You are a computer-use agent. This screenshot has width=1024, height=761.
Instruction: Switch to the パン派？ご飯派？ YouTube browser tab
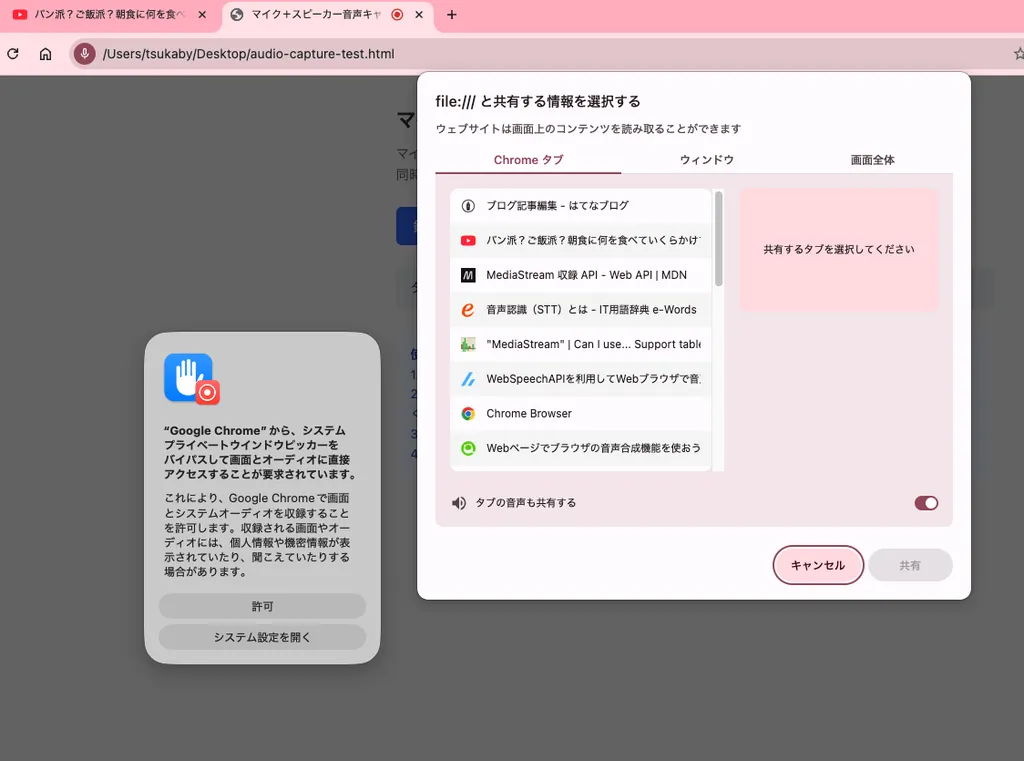(110, 15)
